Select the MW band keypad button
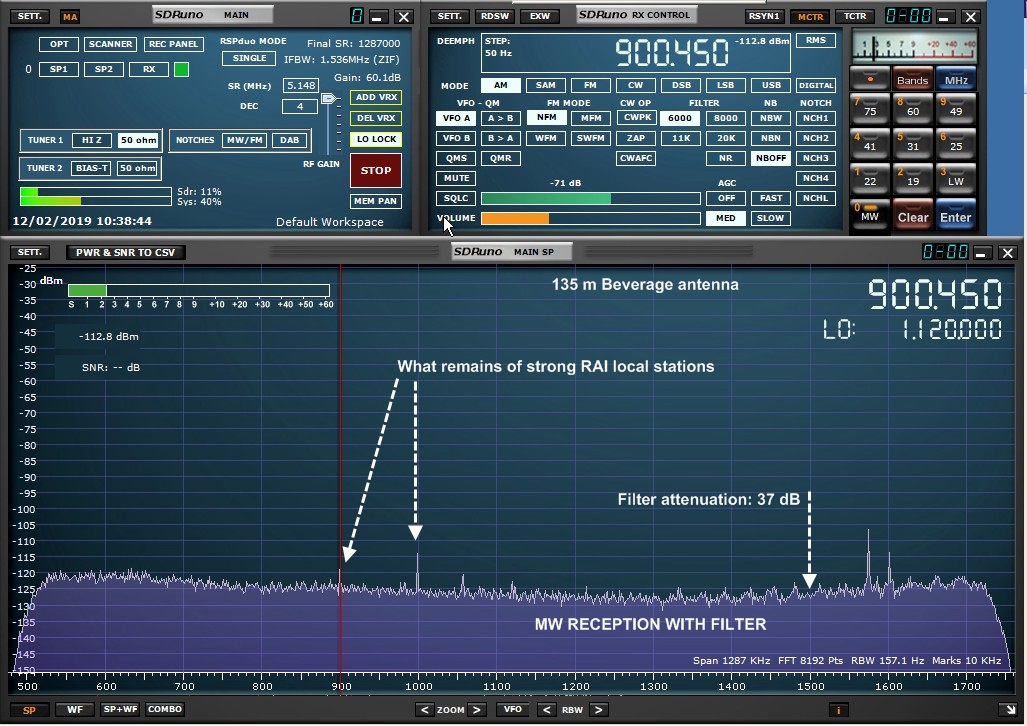1027x726 pixels. [870, 214]
